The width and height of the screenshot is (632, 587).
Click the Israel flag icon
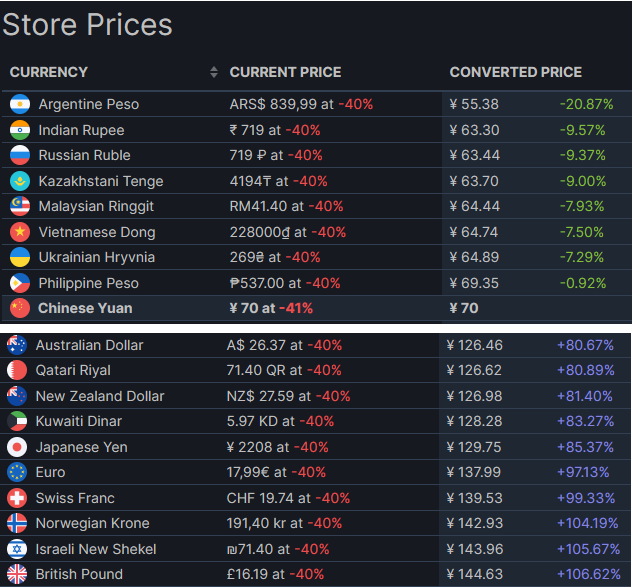pos(17,549)
